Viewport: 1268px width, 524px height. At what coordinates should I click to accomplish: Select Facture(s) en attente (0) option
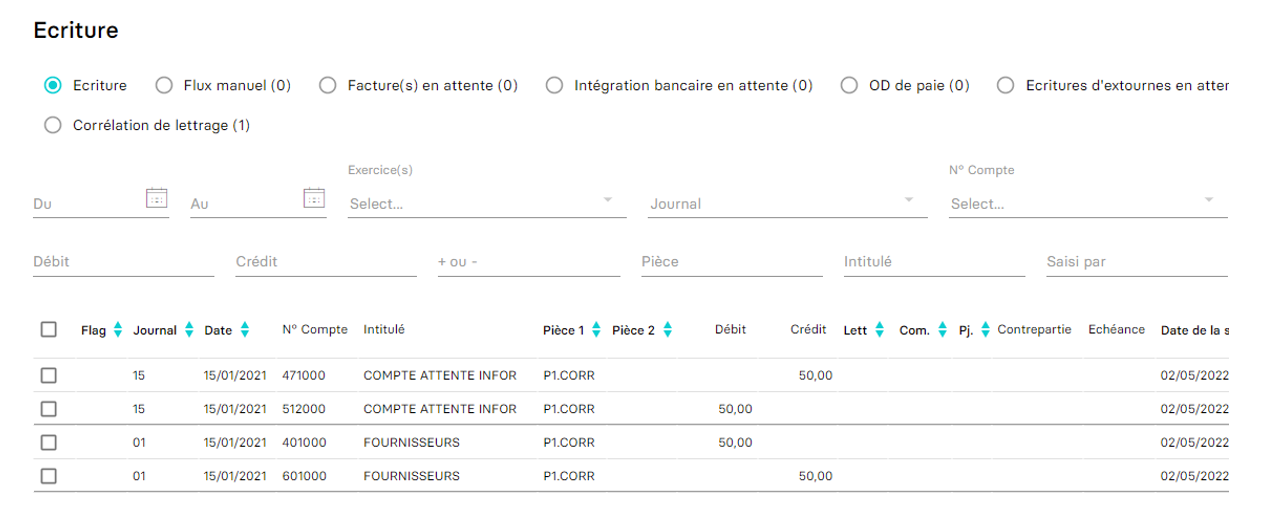pos(328,86)
